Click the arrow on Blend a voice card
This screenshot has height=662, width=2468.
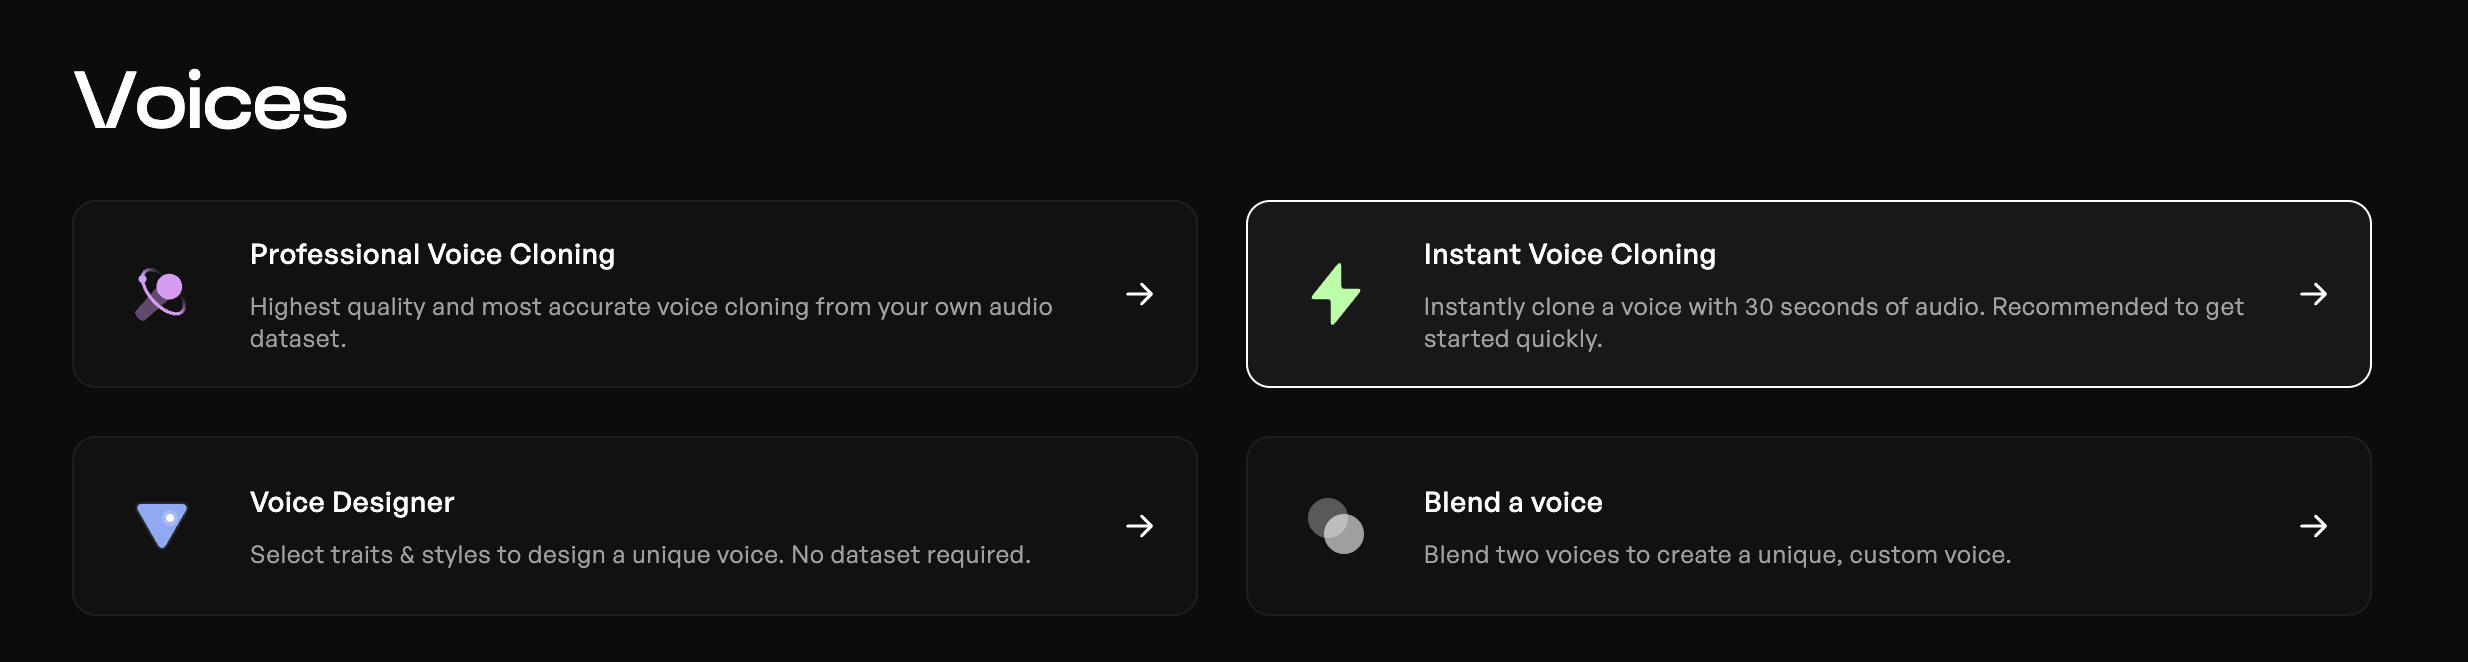click(2314, 526)
